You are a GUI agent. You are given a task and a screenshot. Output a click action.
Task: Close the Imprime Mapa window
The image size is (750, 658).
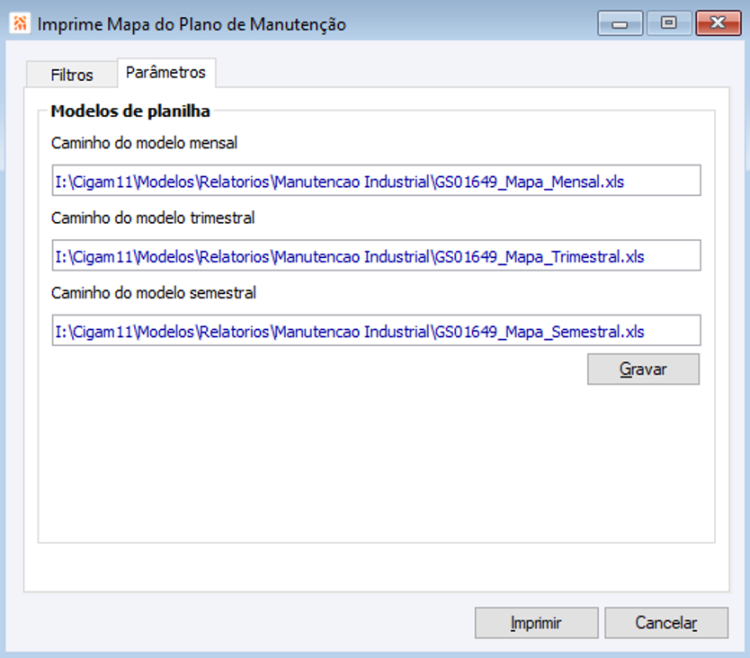click(718, 23)
